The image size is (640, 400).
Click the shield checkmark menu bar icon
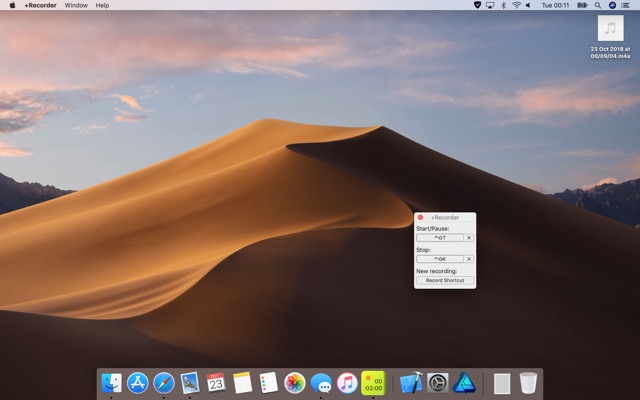(477, 5)
